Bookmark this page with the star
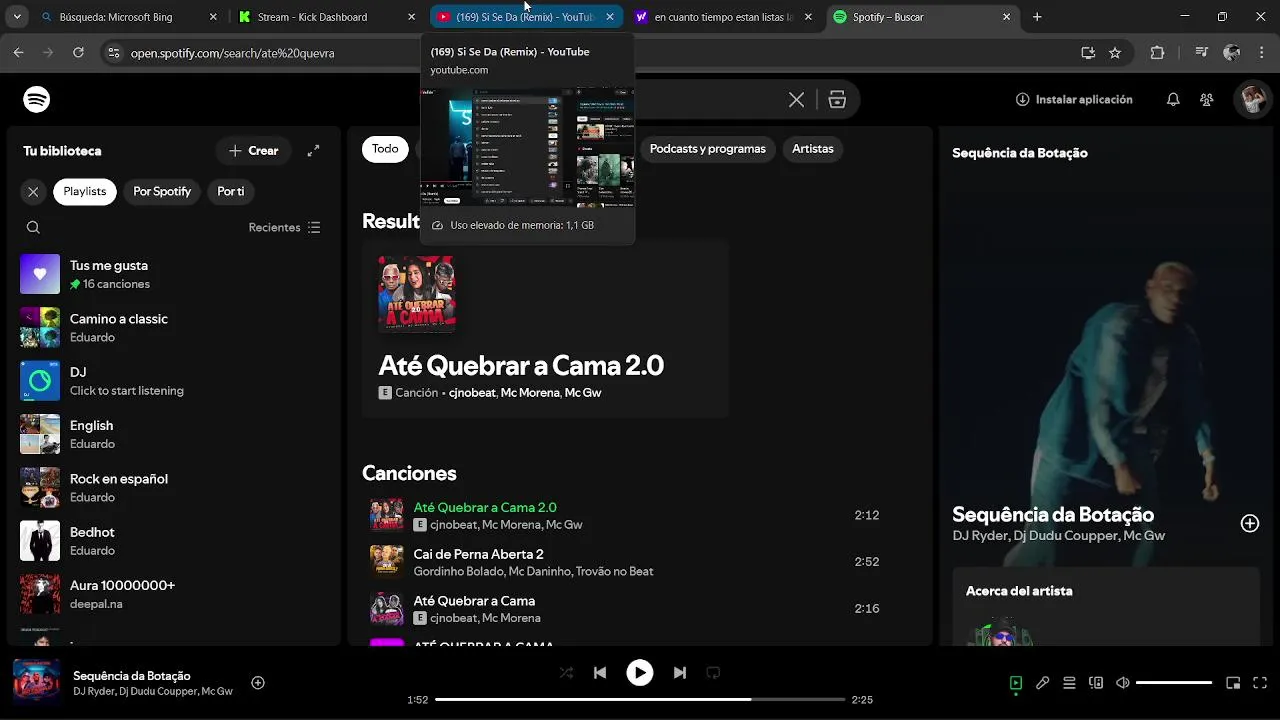The height and width of the screenshot is (720, 1280). coord(1115,53)
